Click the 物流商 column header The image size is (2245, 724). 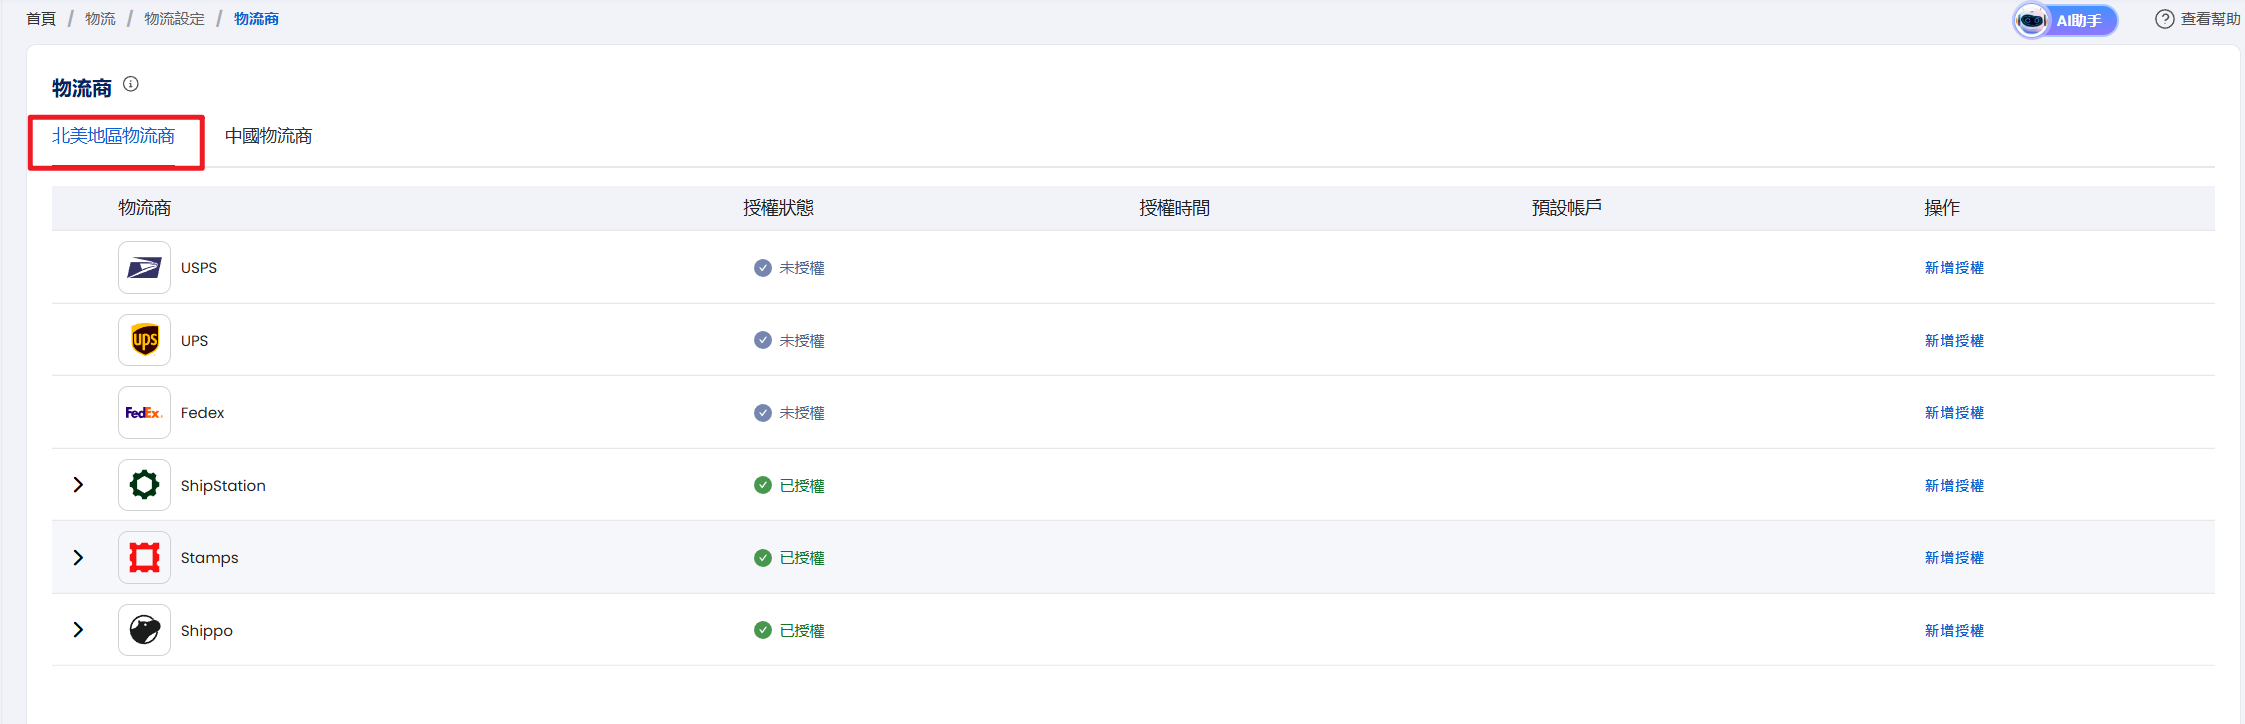[x=145, y=208]
